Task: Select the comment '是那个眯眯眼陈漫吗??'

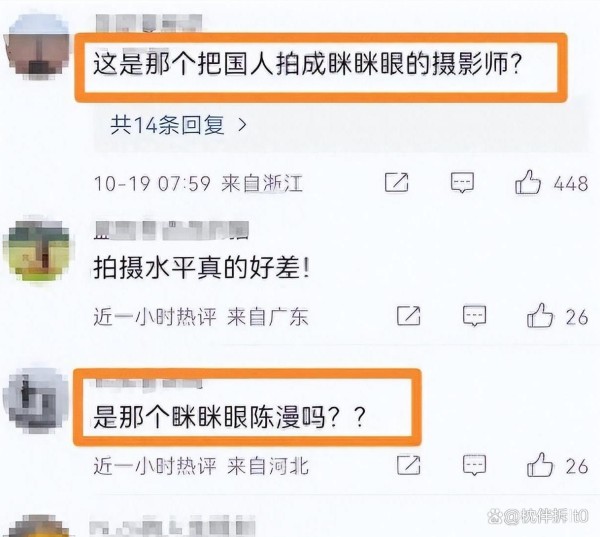Action: coord(229,416)
